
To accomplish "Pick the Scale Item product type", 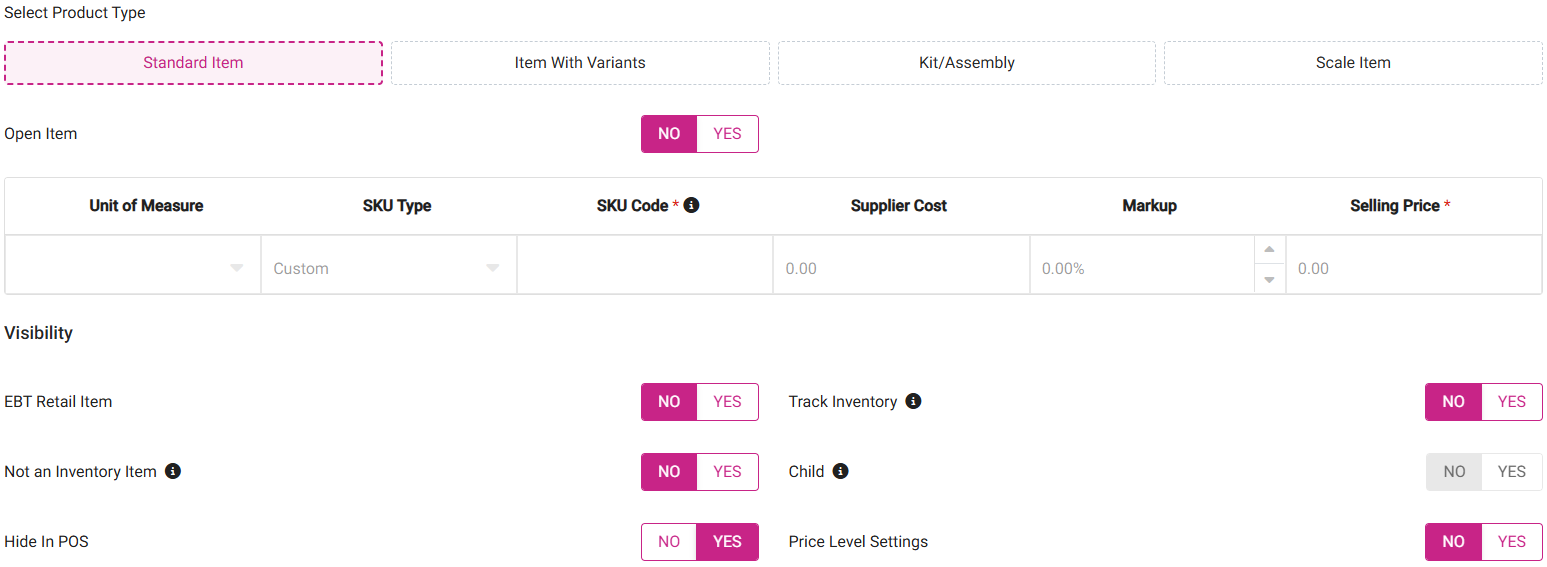I will (1353, 63).
